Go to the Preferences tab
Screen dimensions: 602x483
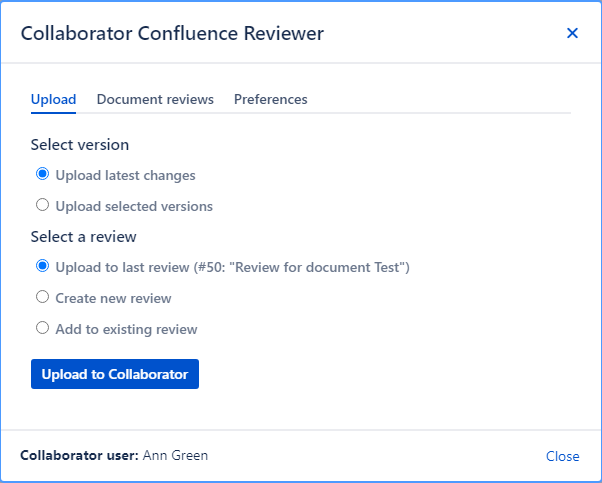[271, 100]
